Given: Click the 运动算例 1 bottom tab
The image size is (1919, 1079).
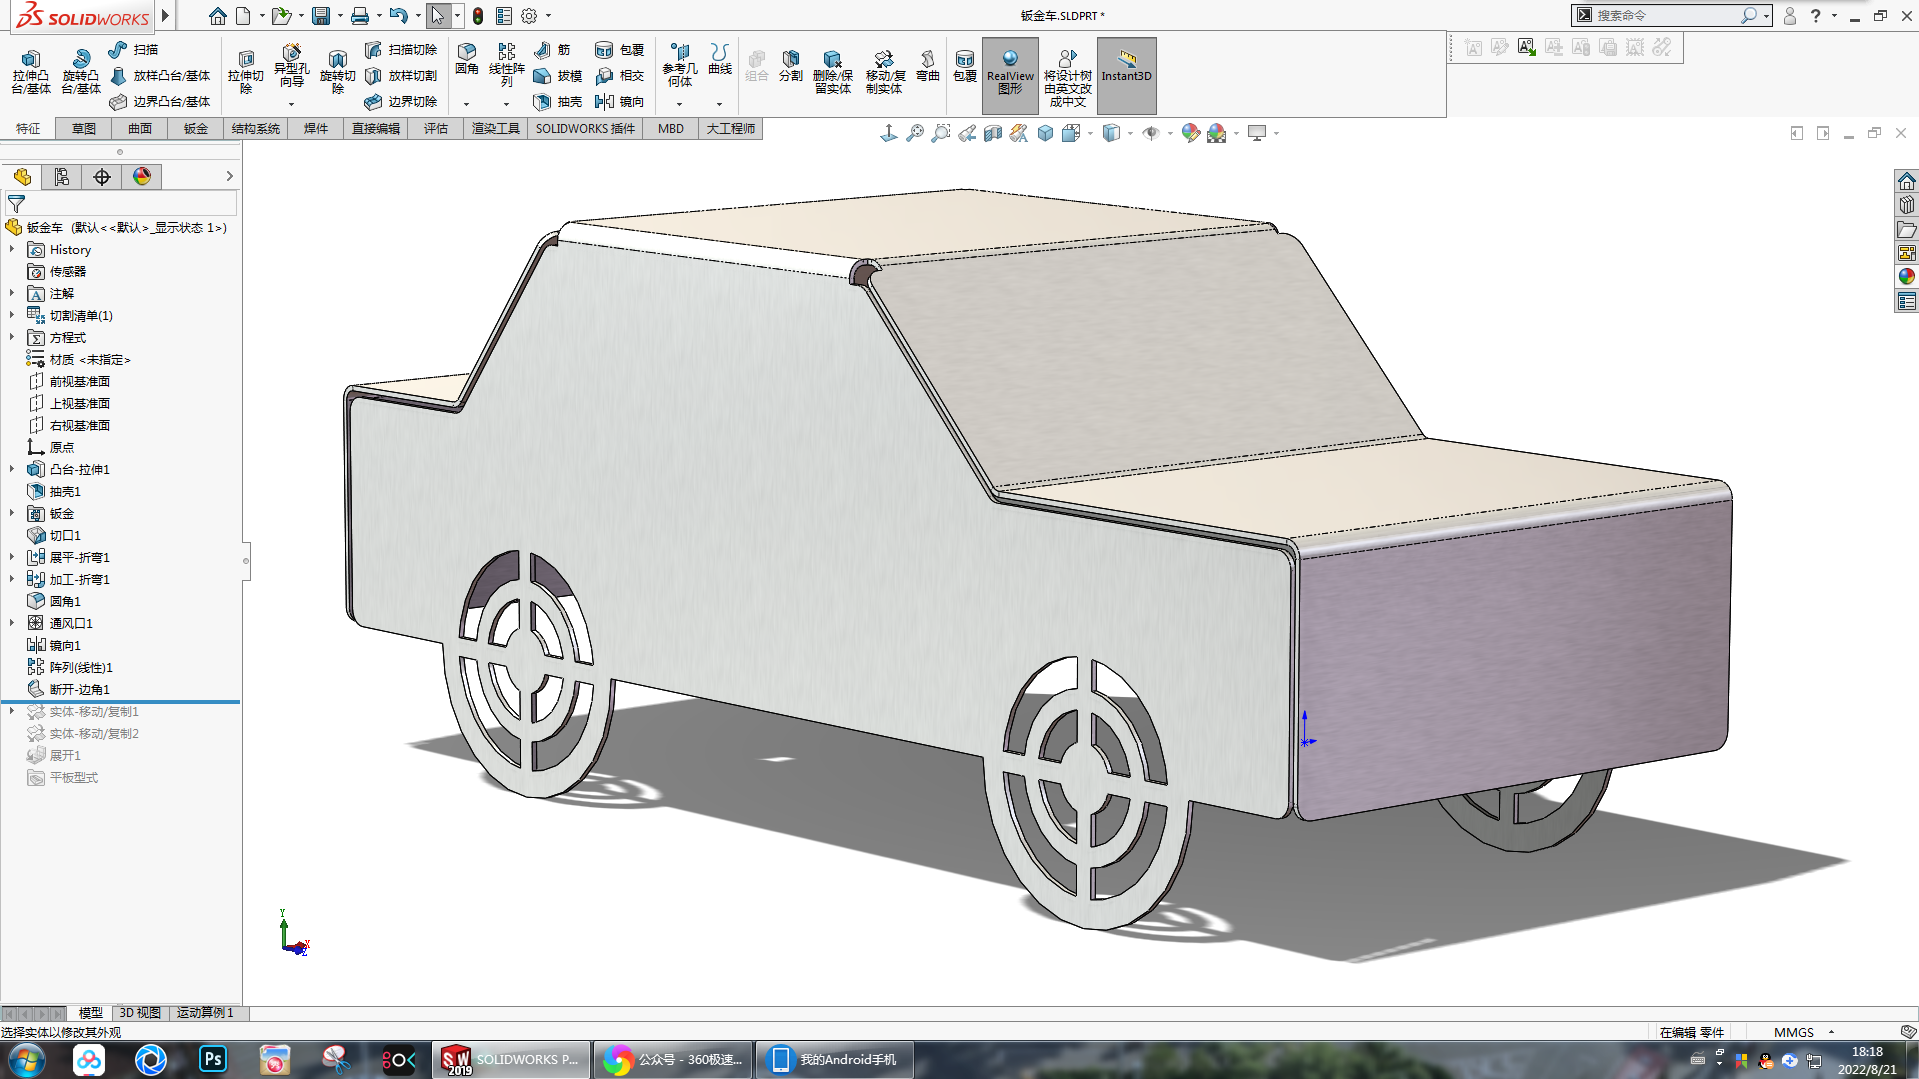Looking at the screenshot, I should (x=205, y=1013).
